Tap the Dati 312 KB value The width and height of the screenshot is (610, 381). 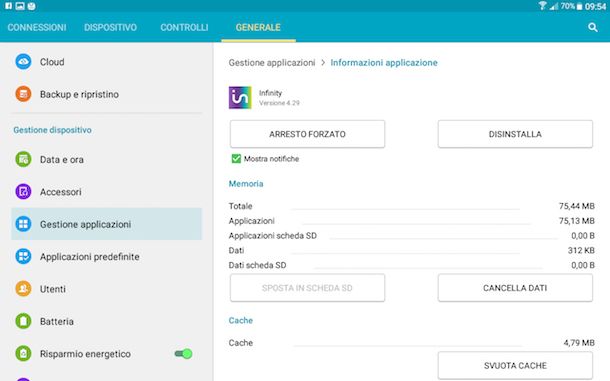coord(581,250)
